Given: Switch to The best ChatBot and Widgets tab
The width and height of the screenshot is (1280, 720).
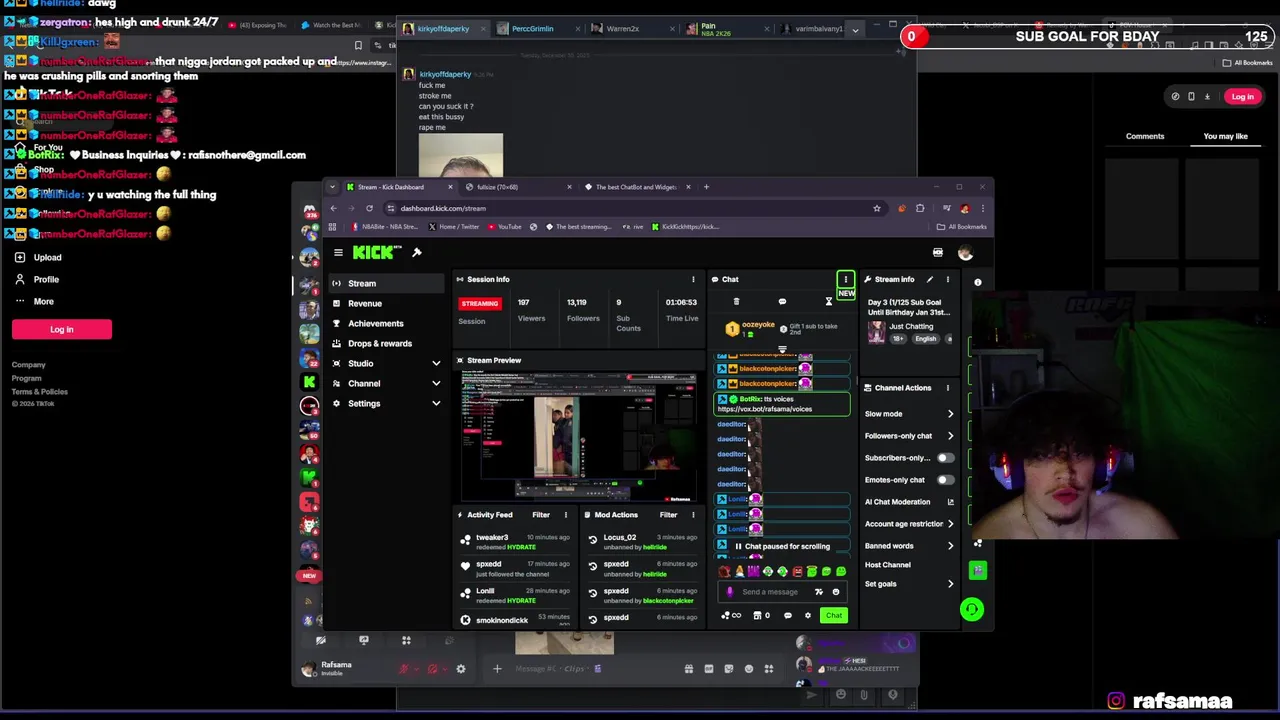Looking at the screenshot, I should [636, 187].
